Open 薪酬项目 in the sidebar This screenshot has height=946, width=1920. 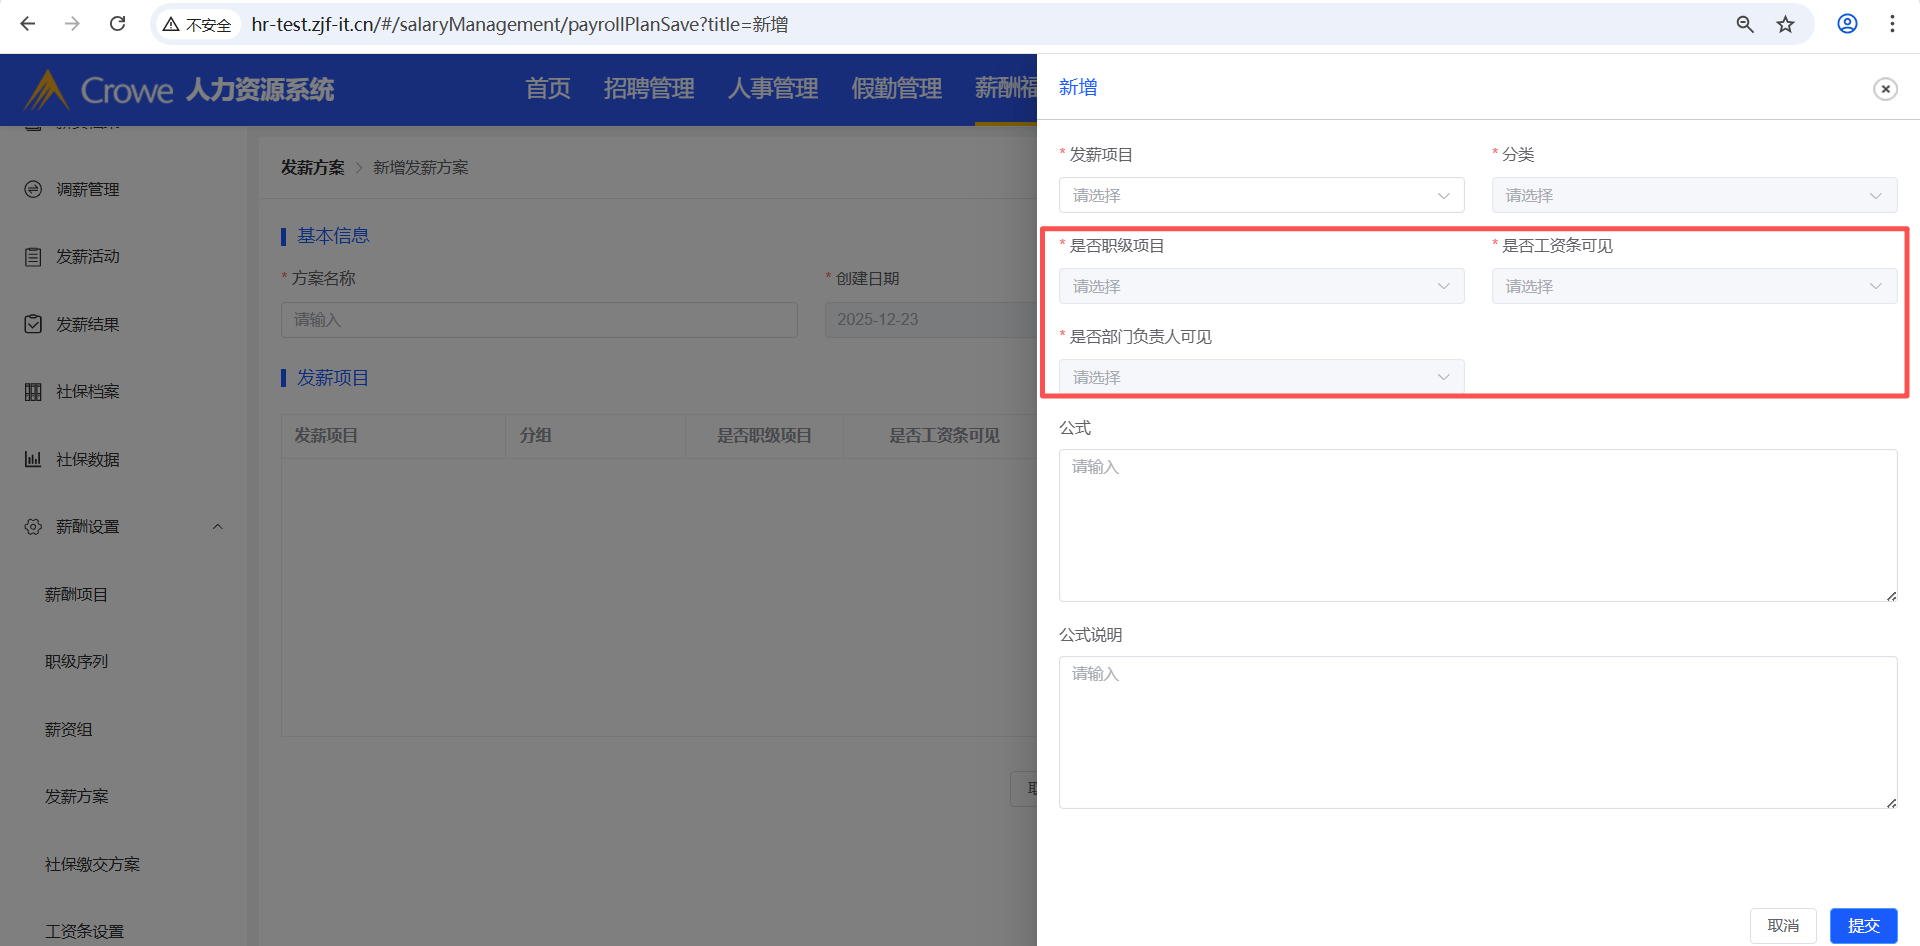tap(76, 594)
